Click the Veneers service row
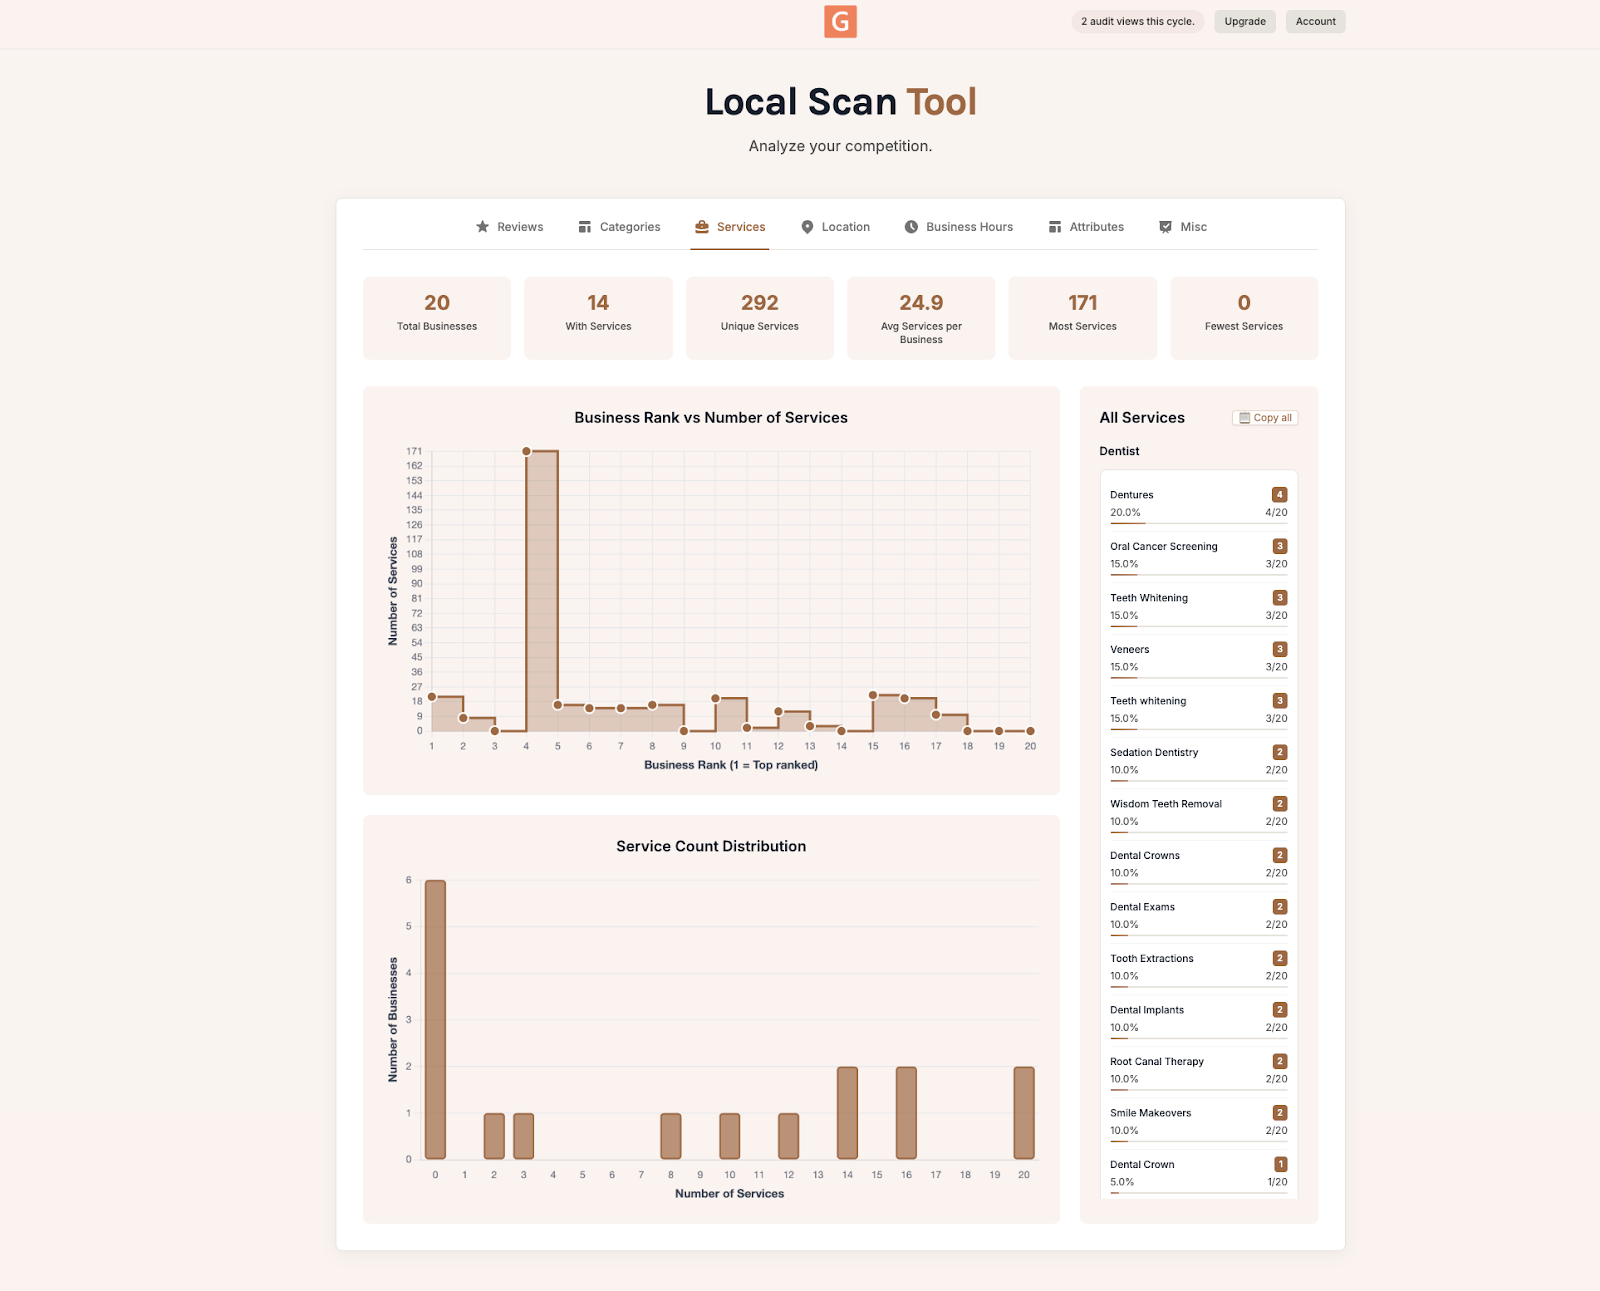 (1199, 658)
